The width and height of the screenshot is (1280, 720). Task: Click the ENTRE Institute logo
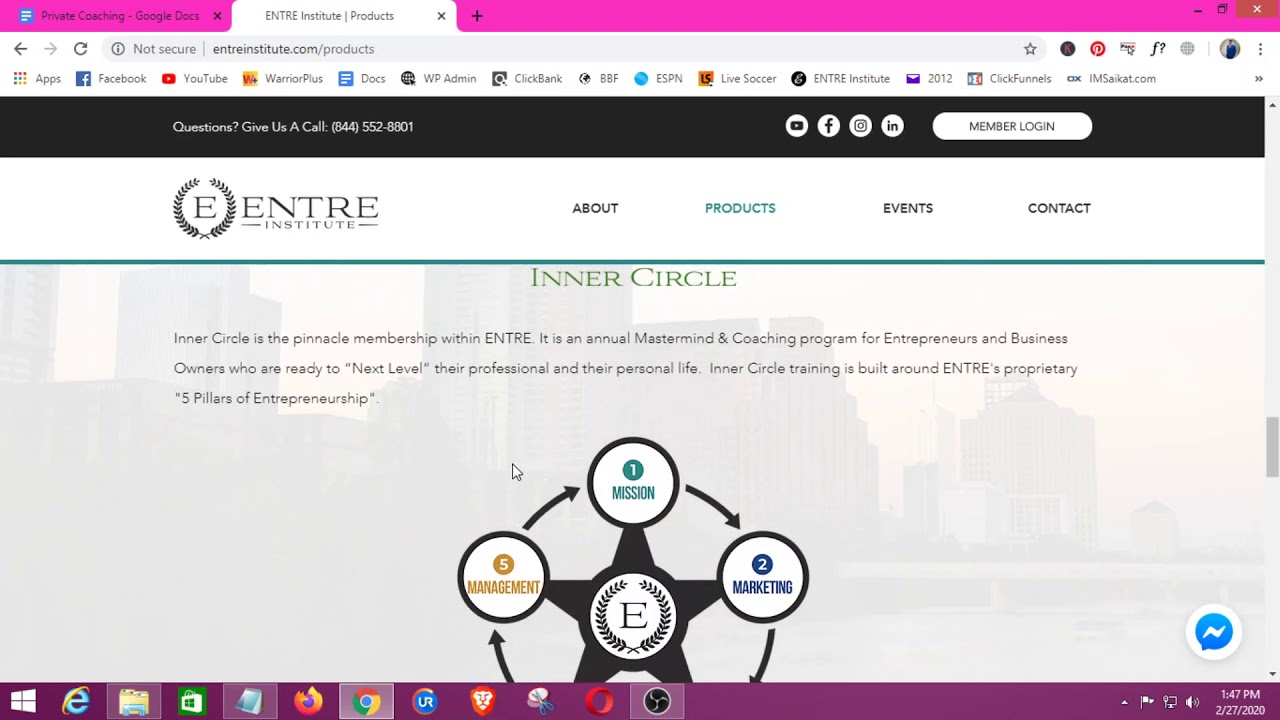click(276, 208)
